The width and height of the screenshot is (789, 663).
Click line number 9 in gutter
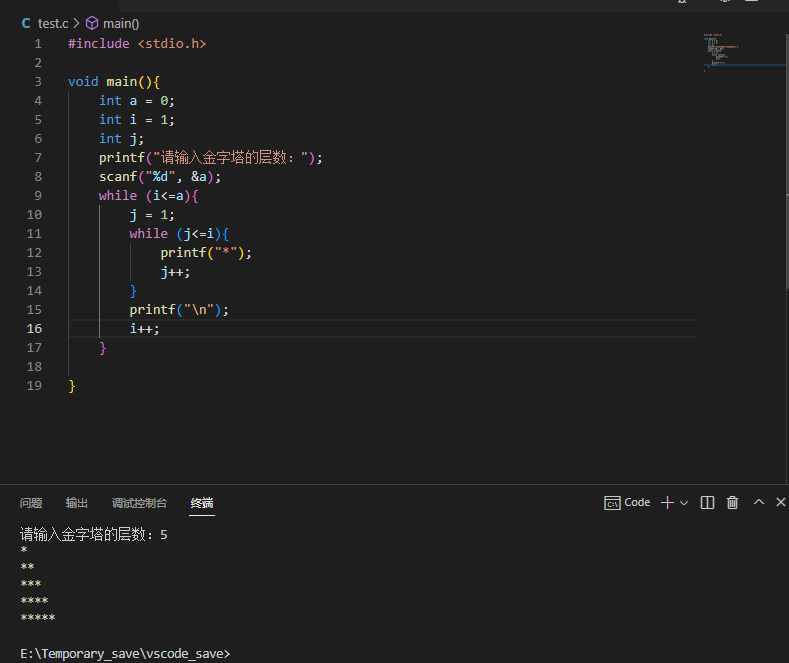tap(38, 196)
